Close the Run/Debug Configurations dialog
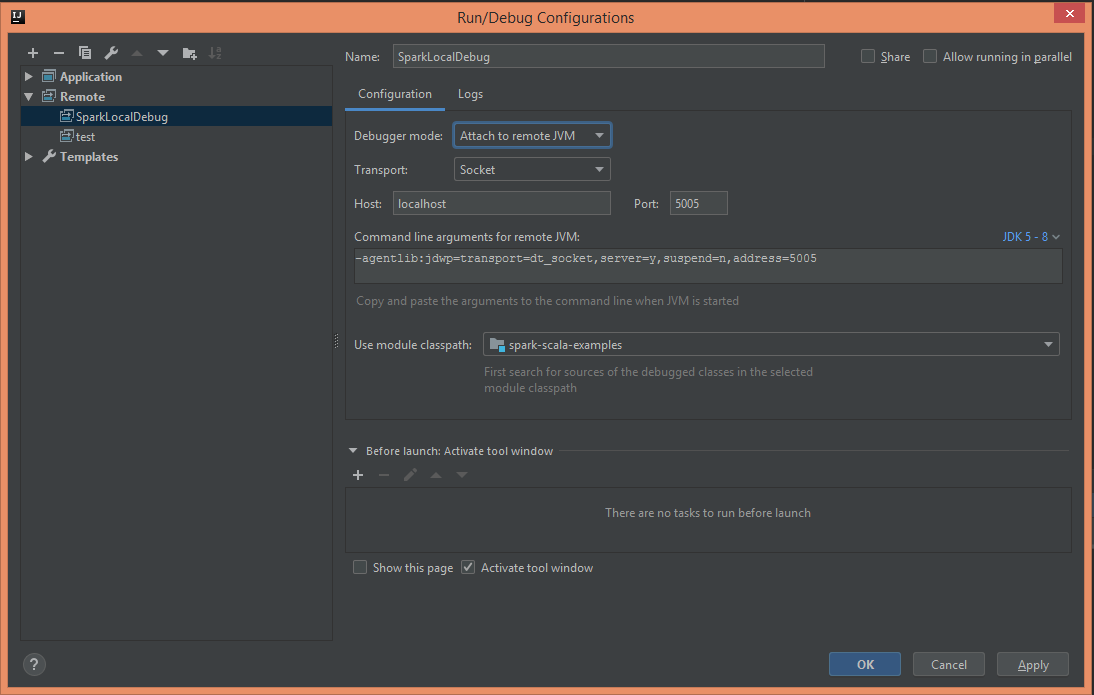1094x695 pixels. [1070, 14]
